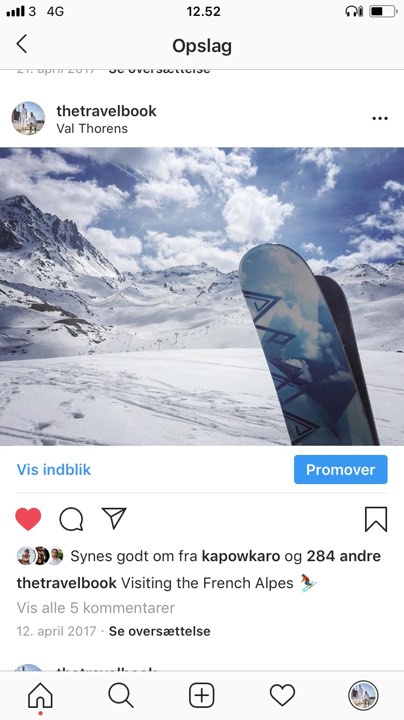
Task: Create a new post with the plus icon
Action: [202, 695]
